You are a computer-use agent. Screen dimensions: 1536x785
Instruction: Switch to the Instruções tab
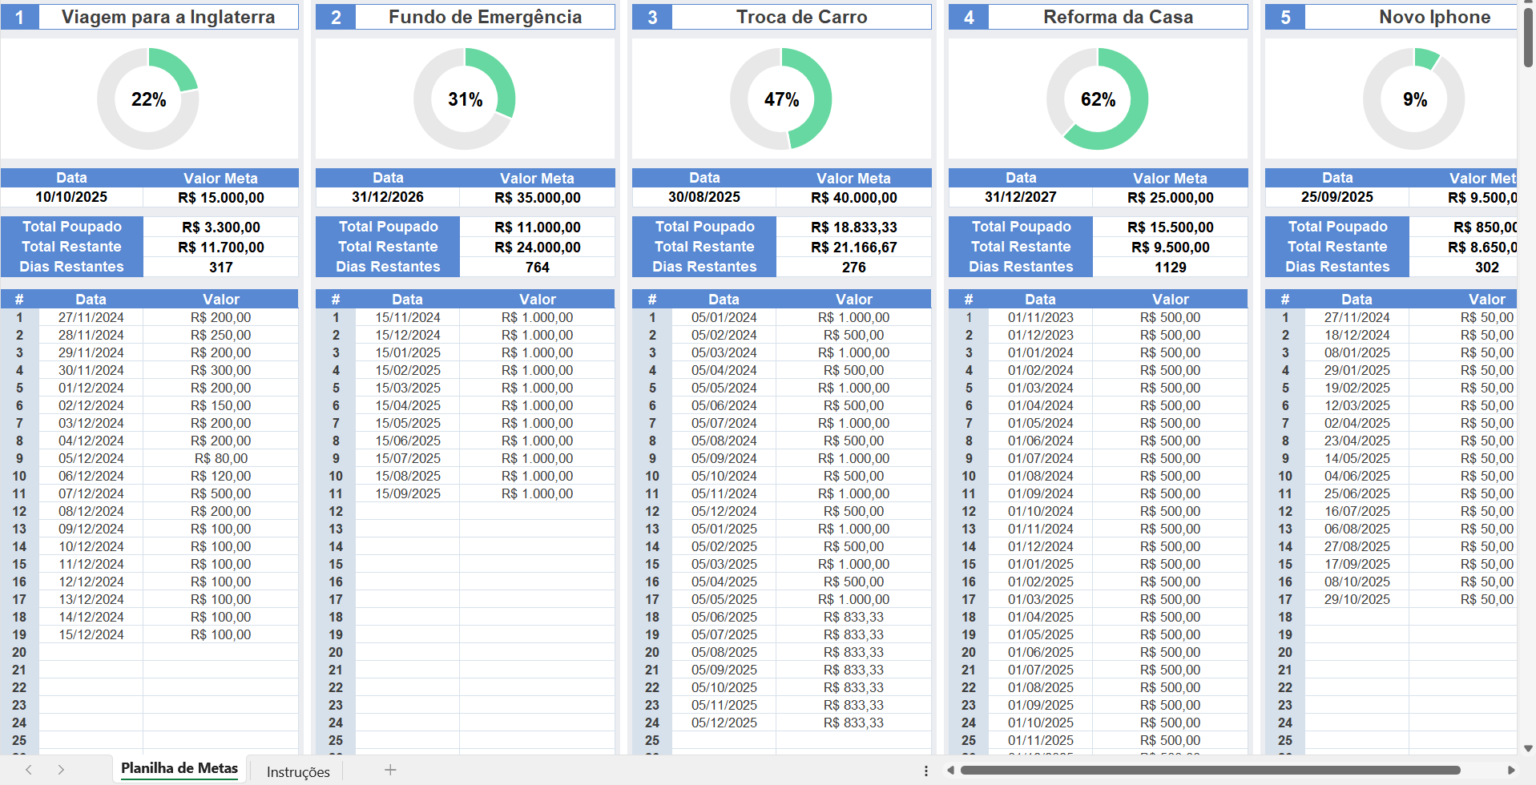[x=297, y=771]
